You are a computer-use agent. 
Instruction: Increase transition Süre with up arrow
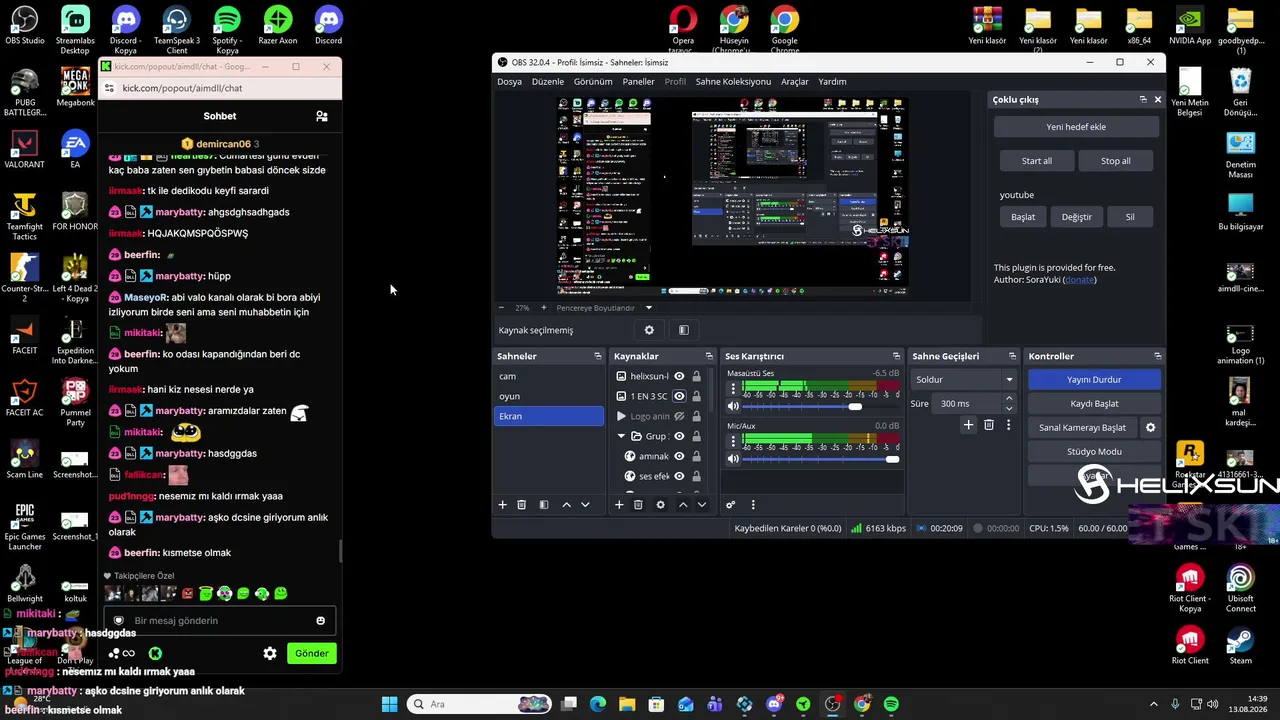(x=1008, y=399)
